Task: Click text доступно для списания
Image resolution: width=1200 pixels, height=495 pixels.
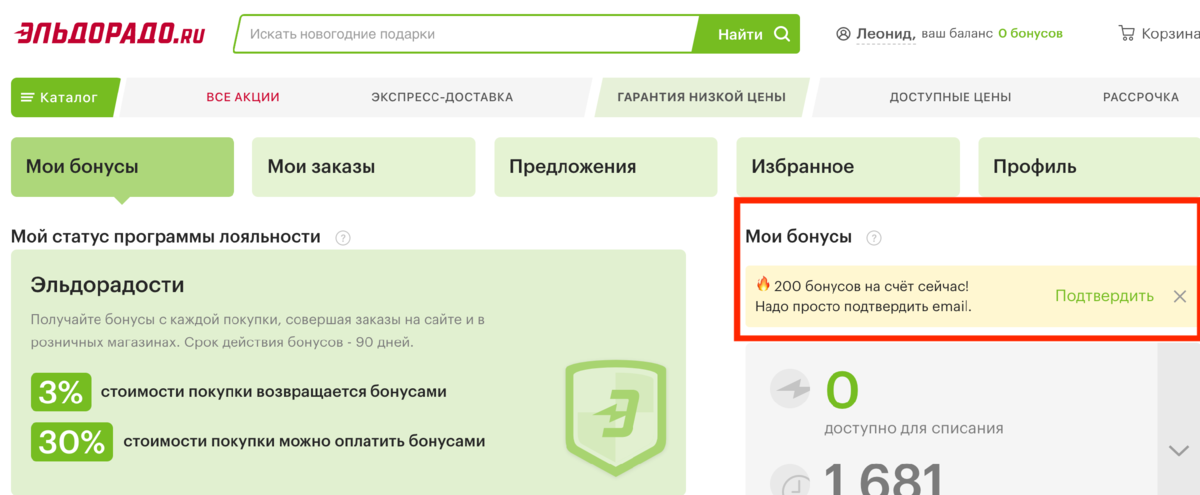Action: click(x=913, y=428)
